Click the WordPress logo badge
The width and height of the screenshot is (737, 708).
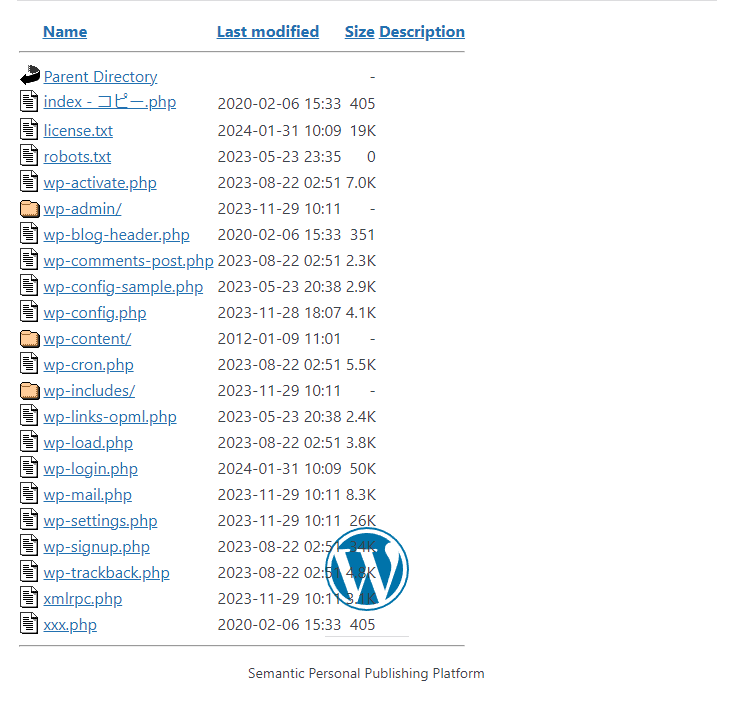(367, 569)
